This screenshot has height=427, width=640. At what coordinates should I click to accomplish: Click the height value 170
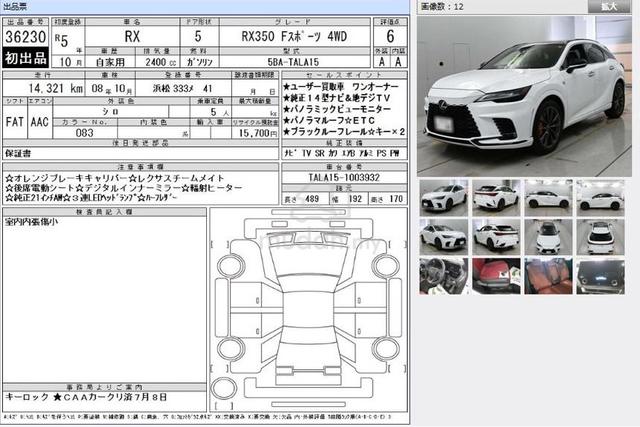(x=396, y=199)
